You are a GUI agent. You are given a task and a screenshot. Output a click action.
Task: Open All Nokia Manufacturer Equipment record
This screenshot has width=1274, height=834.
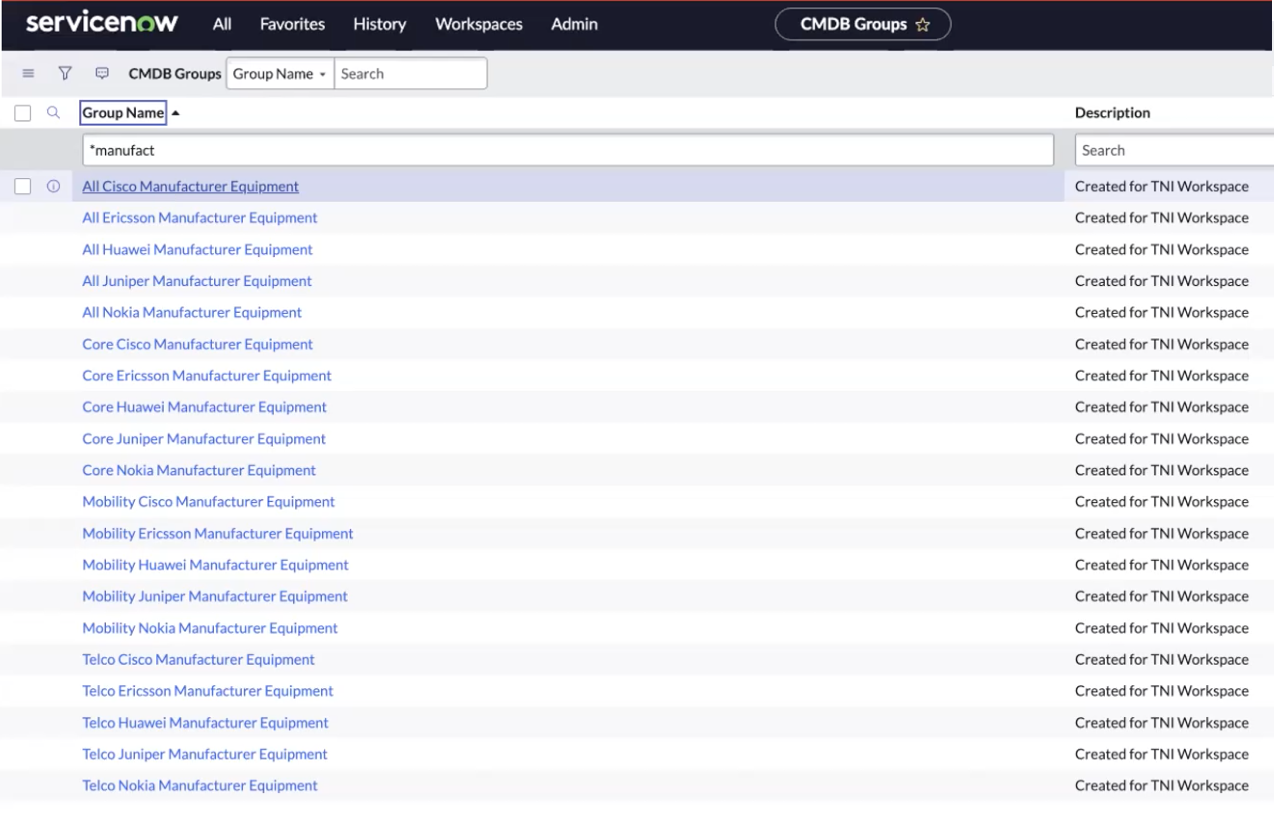[192, 312]
